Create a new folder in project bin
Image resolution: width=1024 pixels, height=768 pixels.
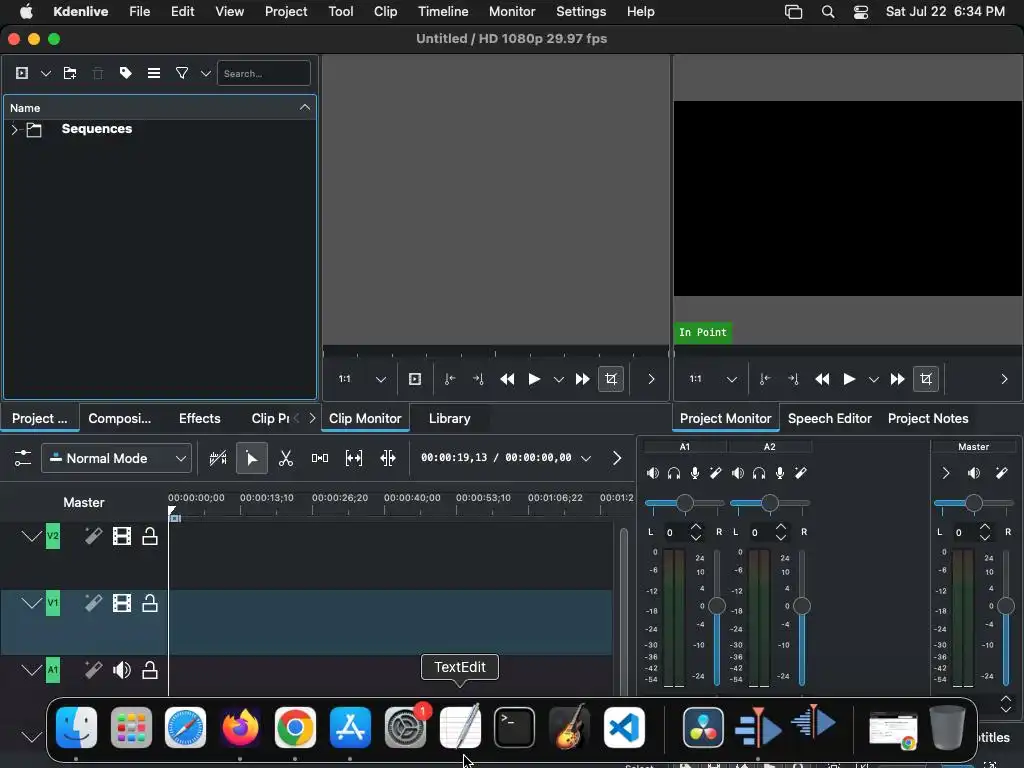70,73
